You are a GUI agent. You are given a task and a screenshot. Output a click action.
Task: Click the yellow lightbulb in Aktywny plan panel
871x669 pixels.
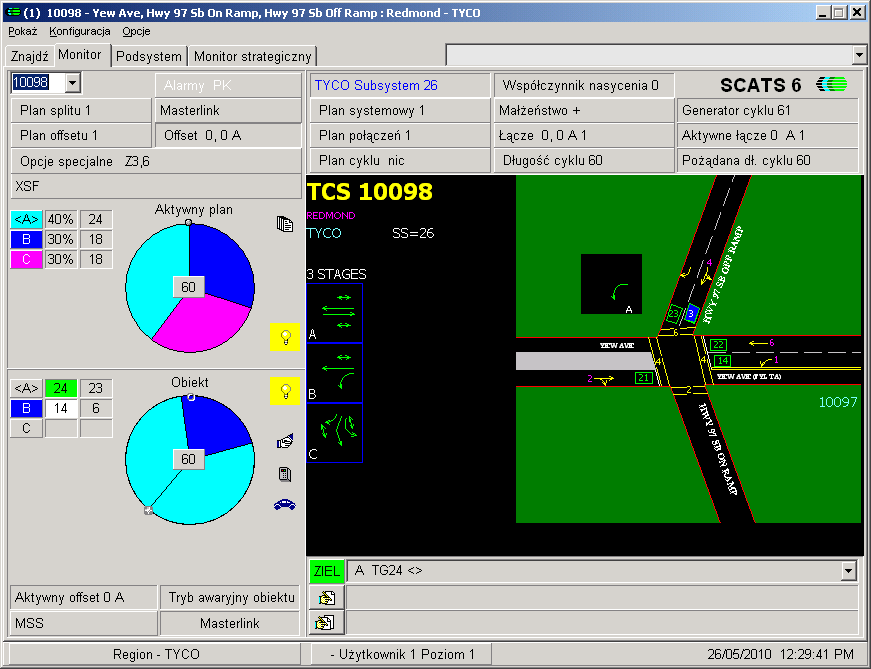click(x=285, y=338)
